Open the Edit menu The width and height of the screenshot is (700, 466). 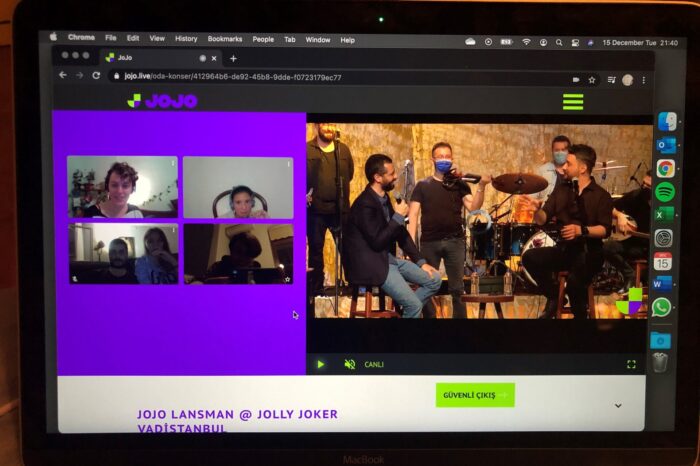point(133,38)
